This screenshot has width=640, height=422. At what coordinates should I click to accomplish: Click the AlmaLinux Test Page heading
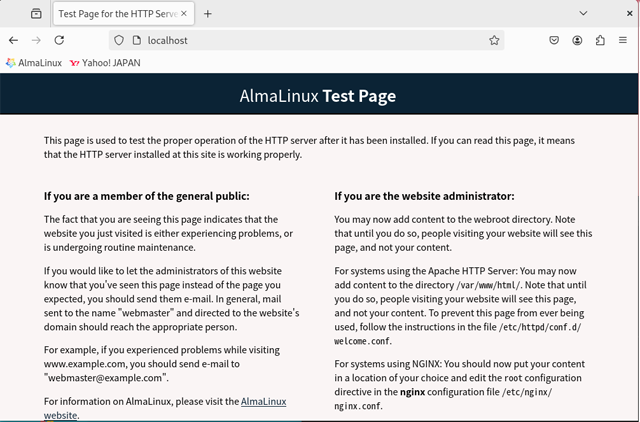(x=318, y=96)
